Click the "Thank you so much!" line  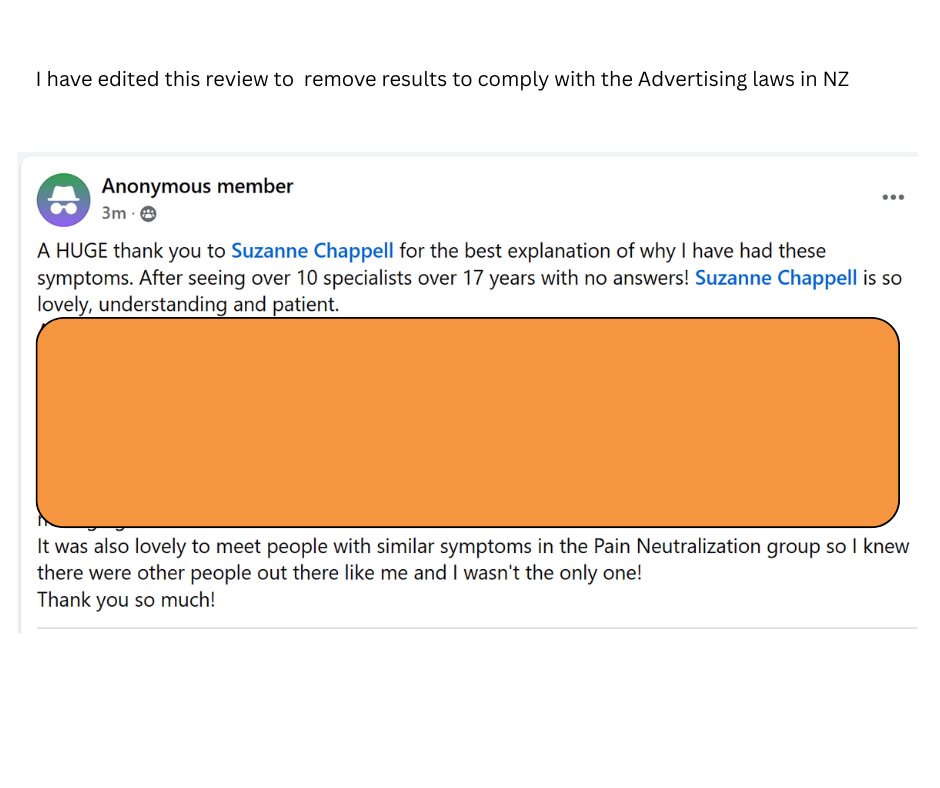(x=126, y=601)
